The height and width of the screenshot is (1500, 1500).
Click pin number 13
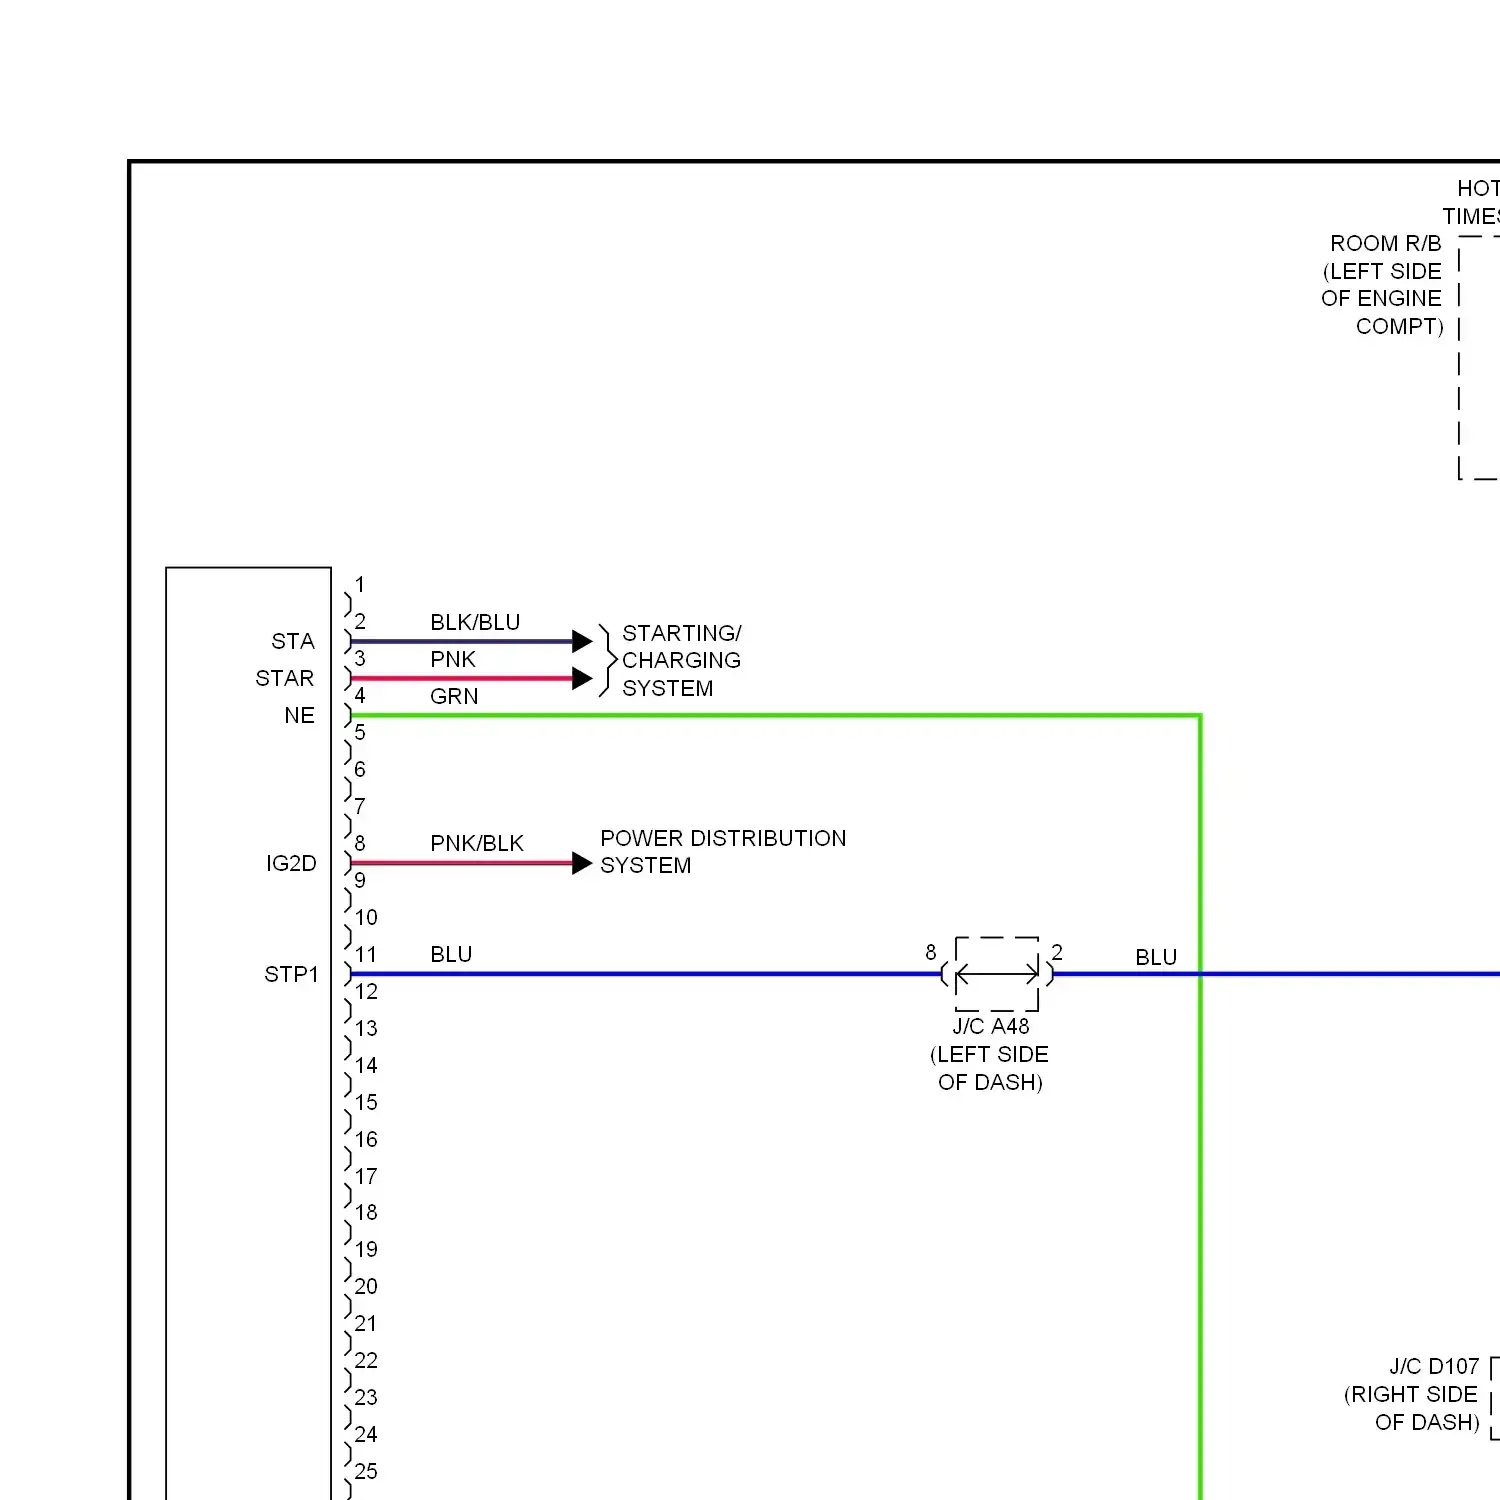[x=366, y=1028]
